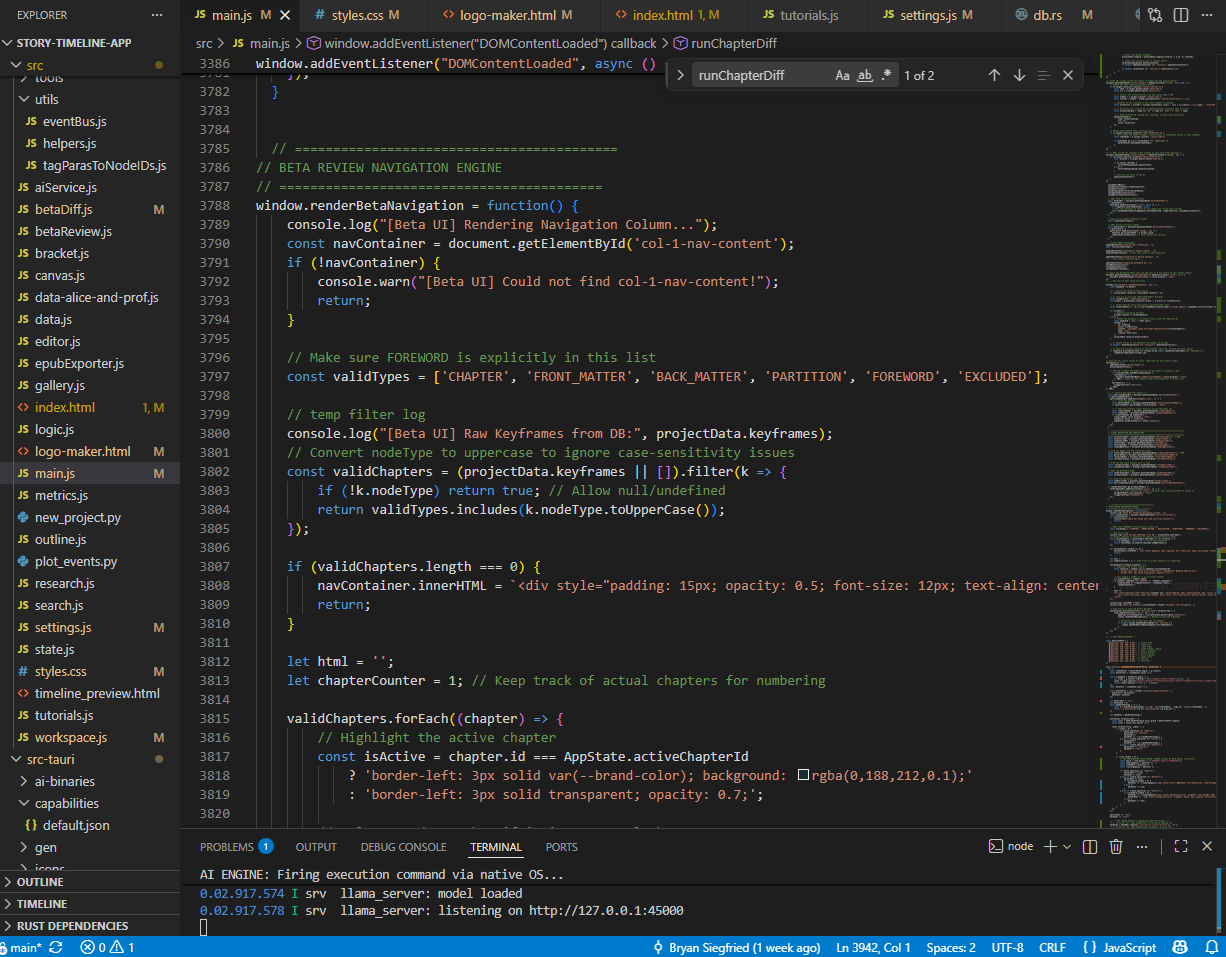1226x957 pixels.
Task: Open betaDiff.js in Explorer
Action: tap(90, 209)
